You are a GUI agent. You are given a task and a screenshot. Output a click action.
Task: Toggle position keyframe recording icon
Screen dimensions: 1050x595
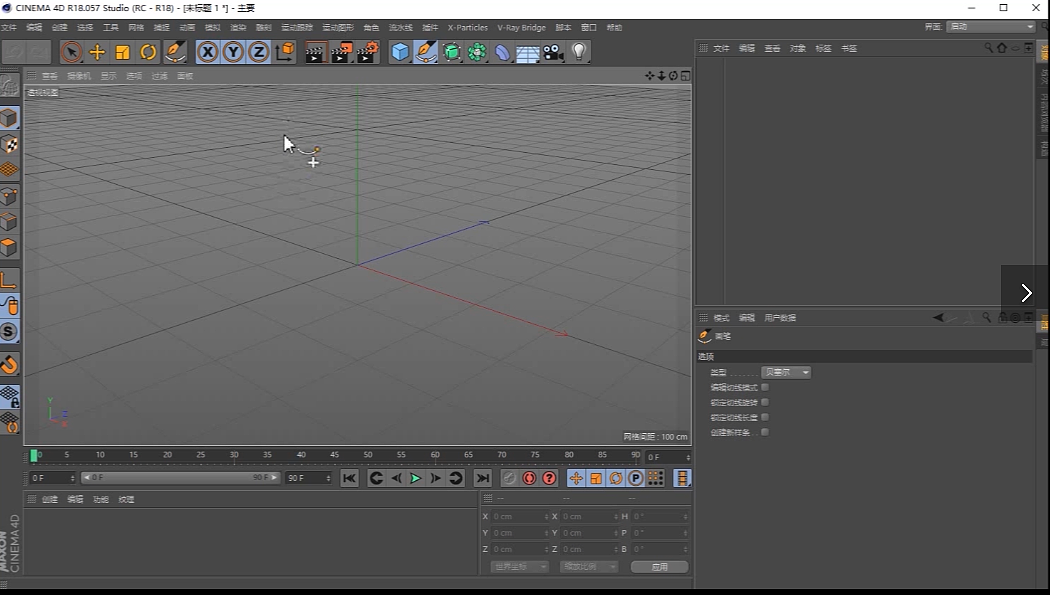pyautogui.click(x=576, y=478)
